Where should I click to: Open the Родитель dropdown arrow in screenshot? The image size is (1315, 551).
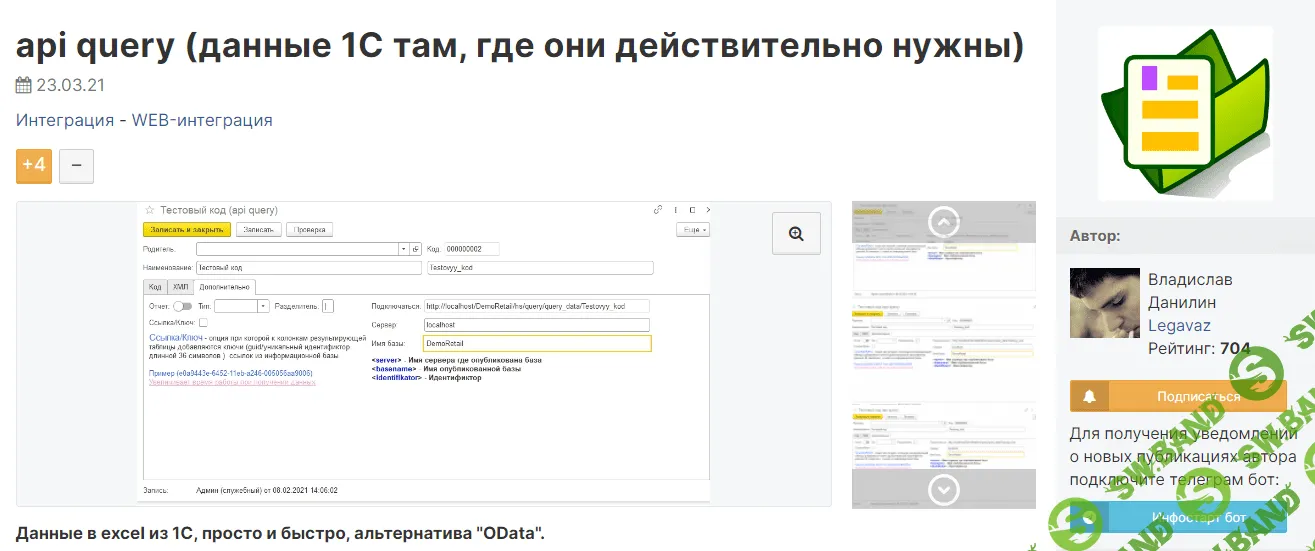point(404,249)
